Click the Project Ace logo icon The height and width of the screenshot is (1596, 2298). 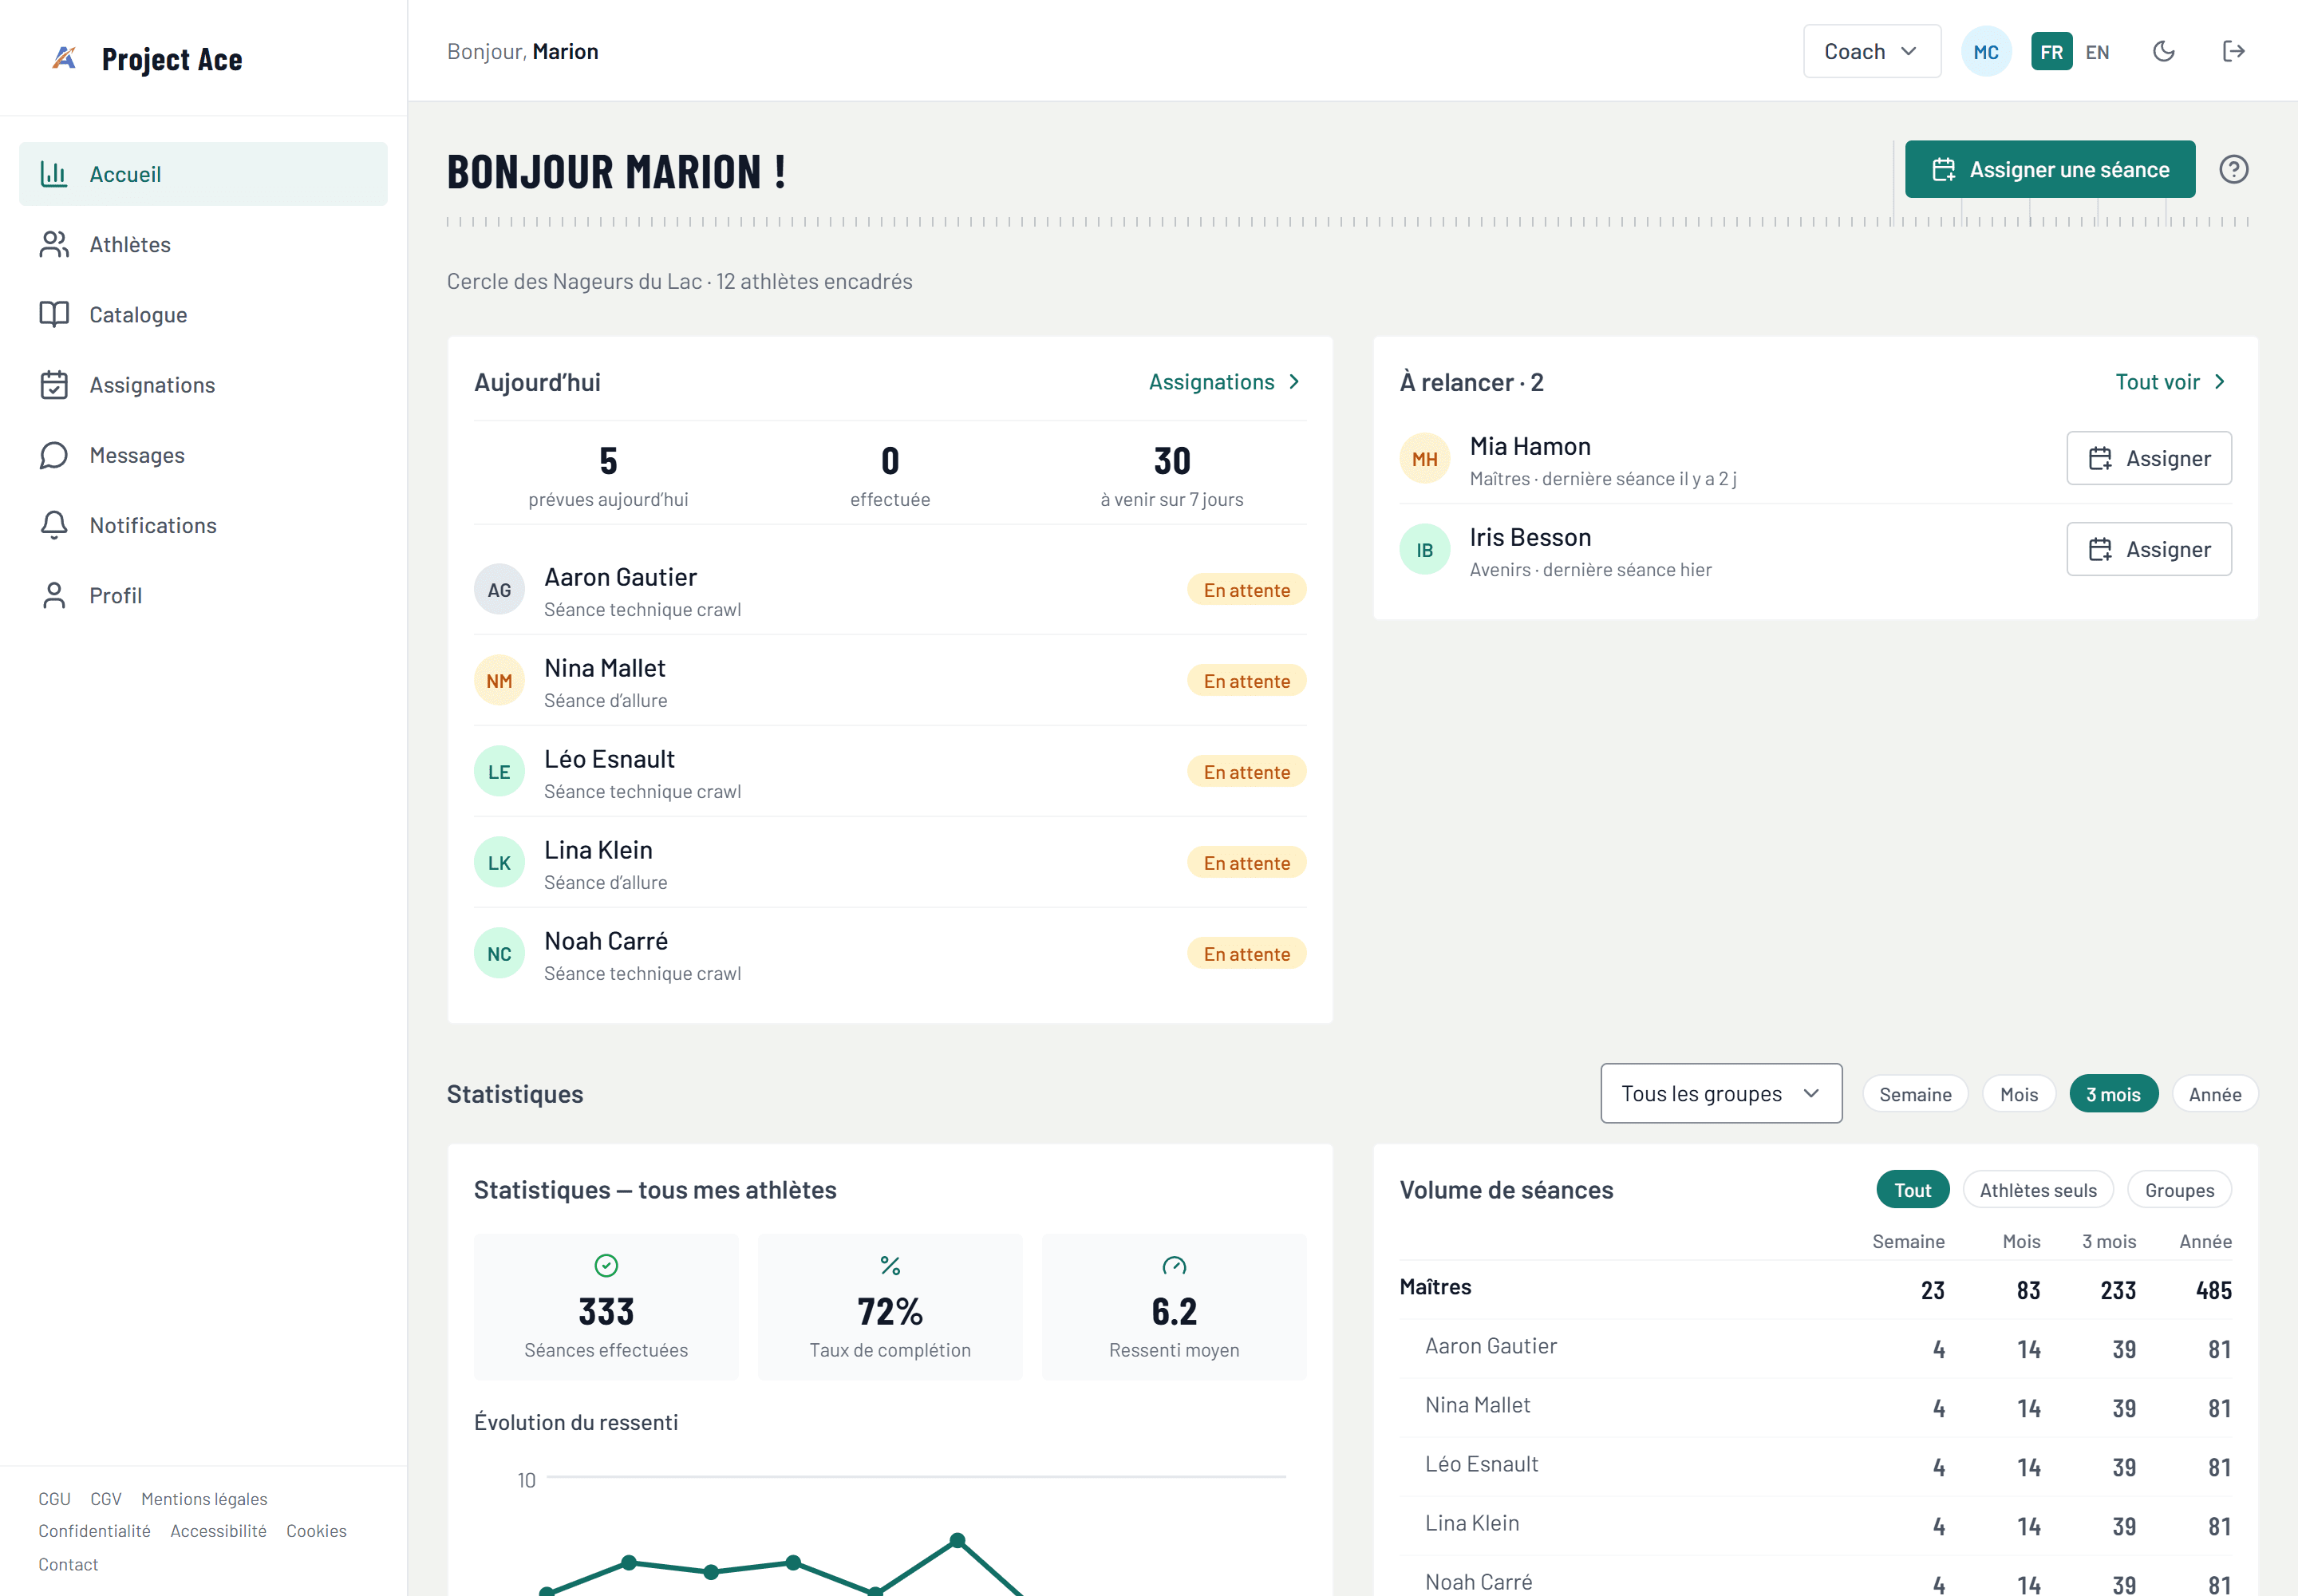[x=64, y=59]
